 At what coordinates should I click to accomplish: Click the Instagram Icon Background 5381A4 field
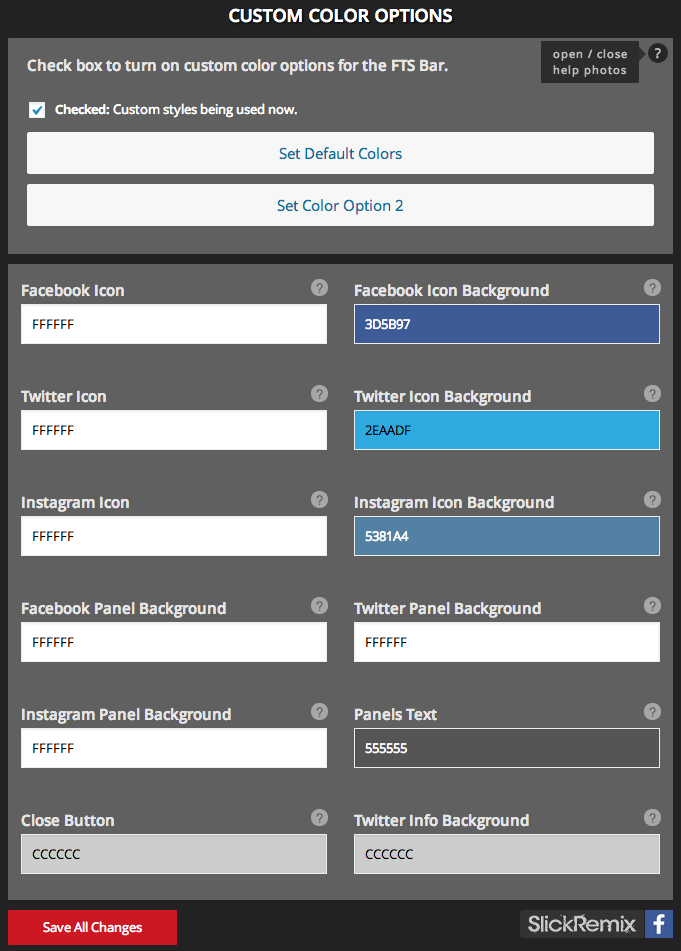pos(507,536)
